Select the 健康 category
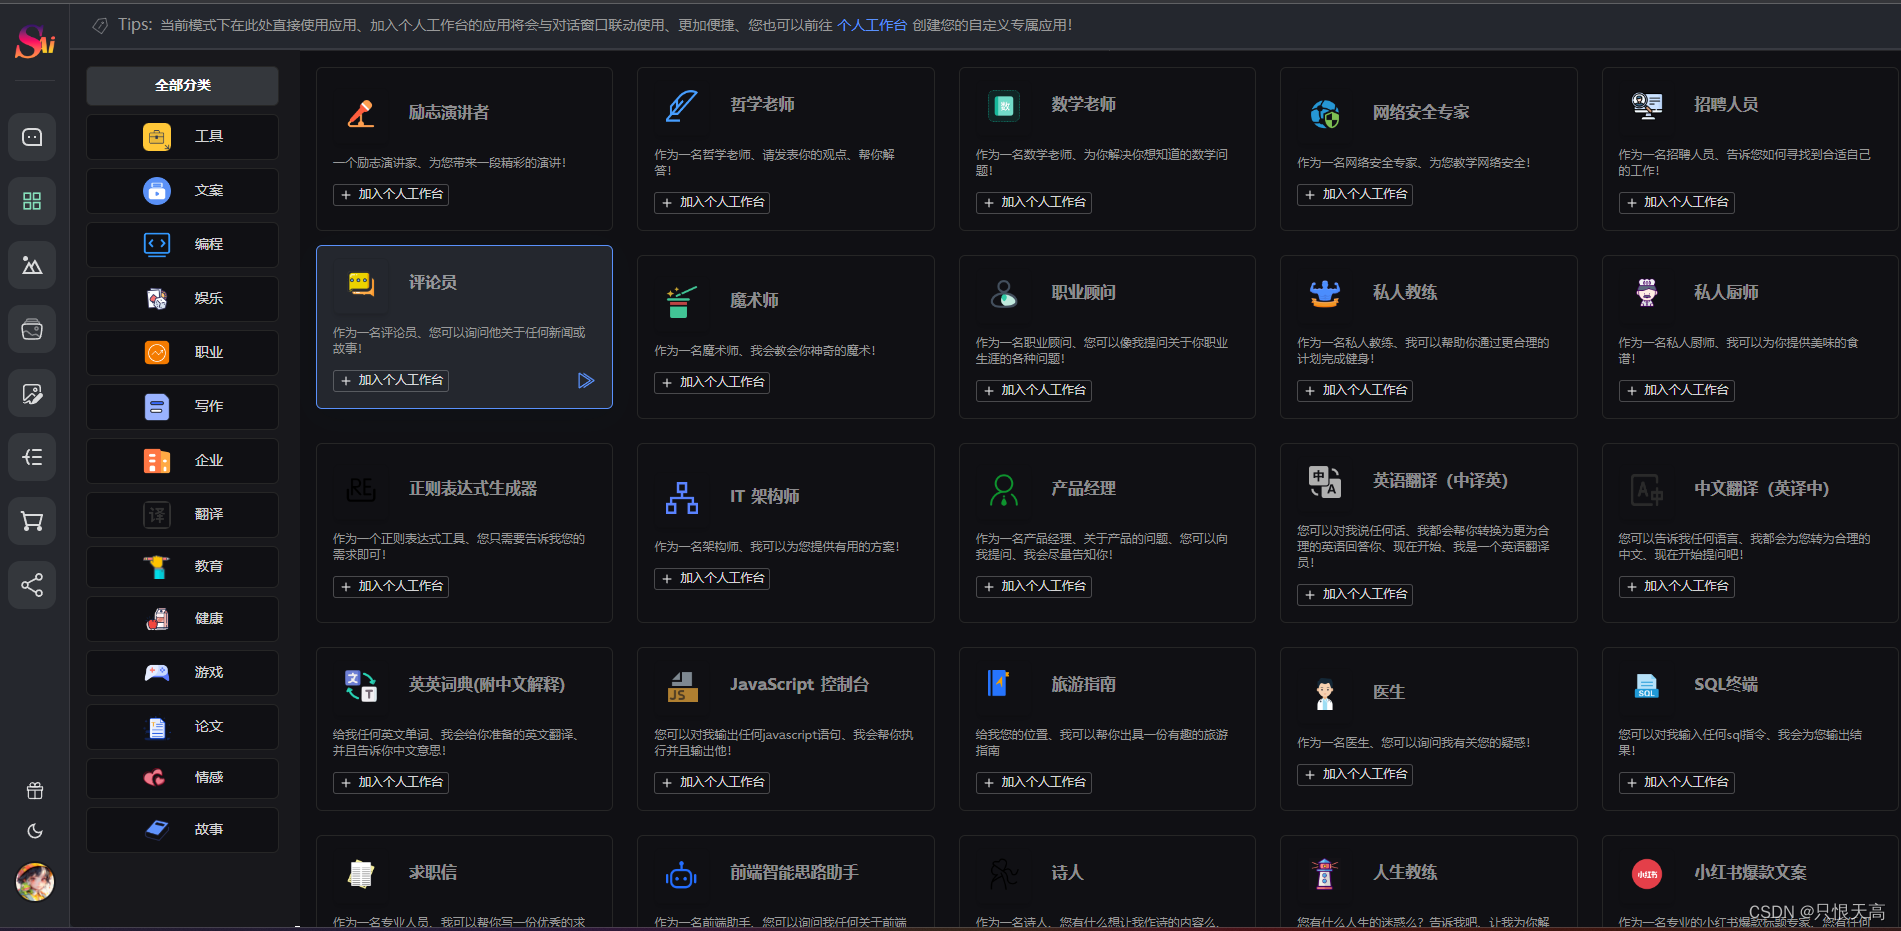 click(x=182, y=619)
